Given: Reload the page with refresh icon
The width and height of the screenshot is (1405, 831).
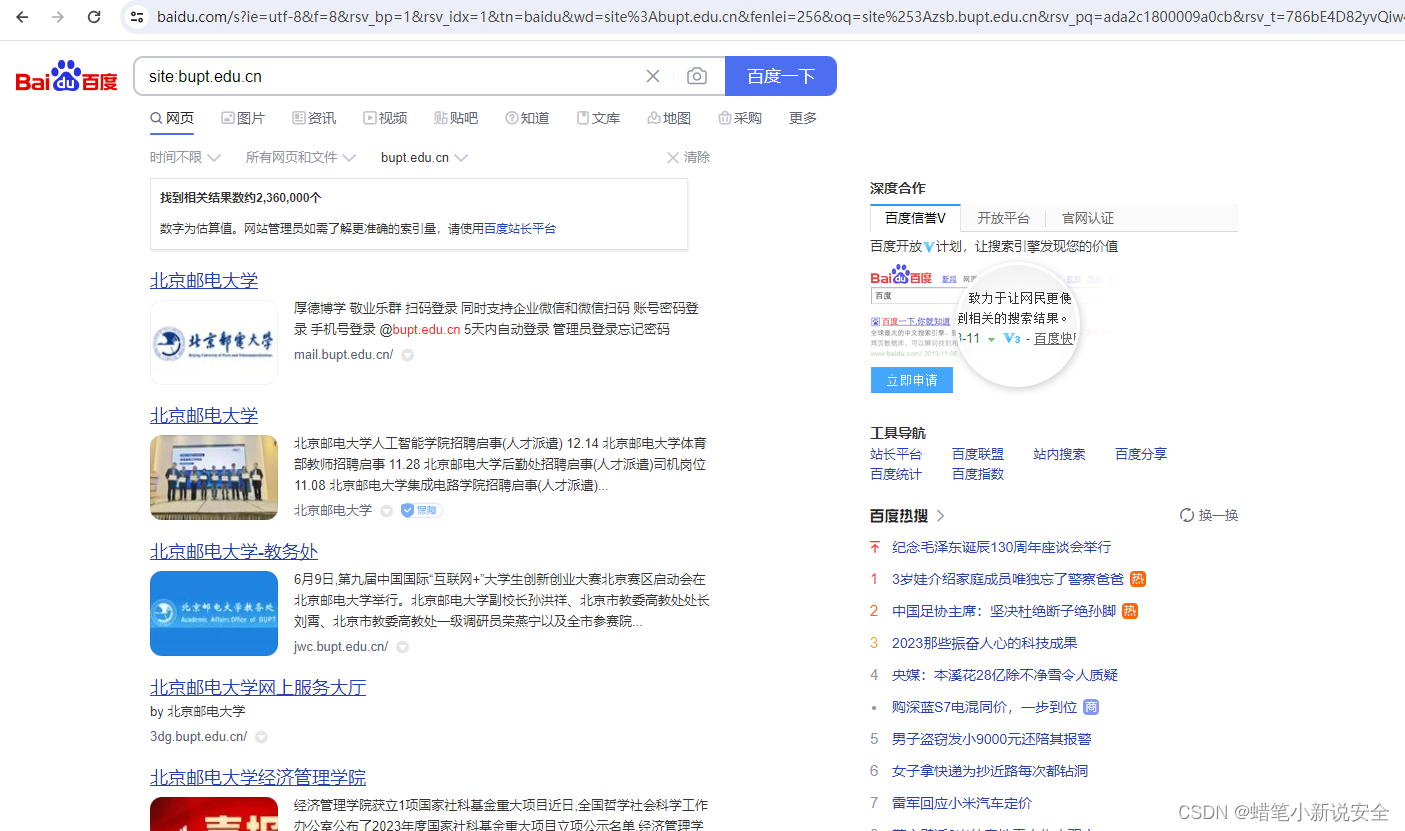Looking at the screenshot, I should 94,17.
